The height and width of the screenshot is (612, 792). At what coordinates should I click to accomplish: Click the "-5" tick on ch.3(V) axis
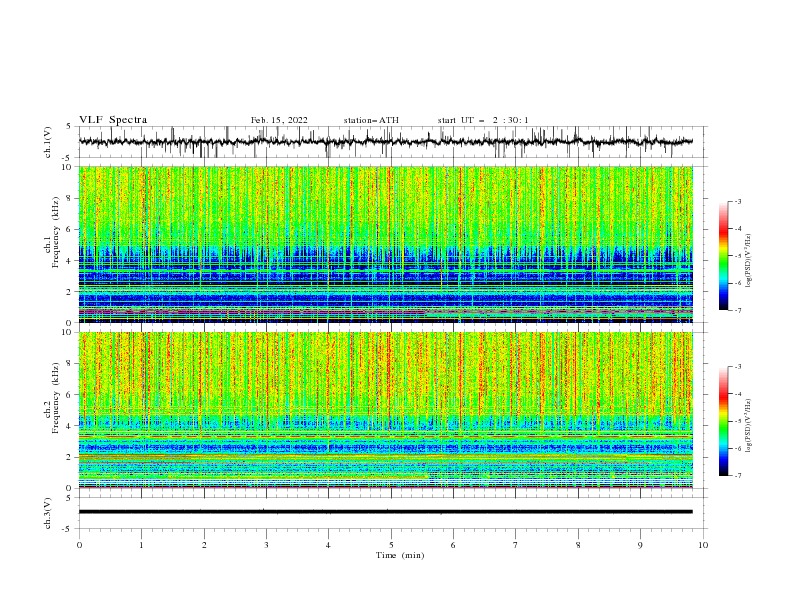click(x=67, y=529)
